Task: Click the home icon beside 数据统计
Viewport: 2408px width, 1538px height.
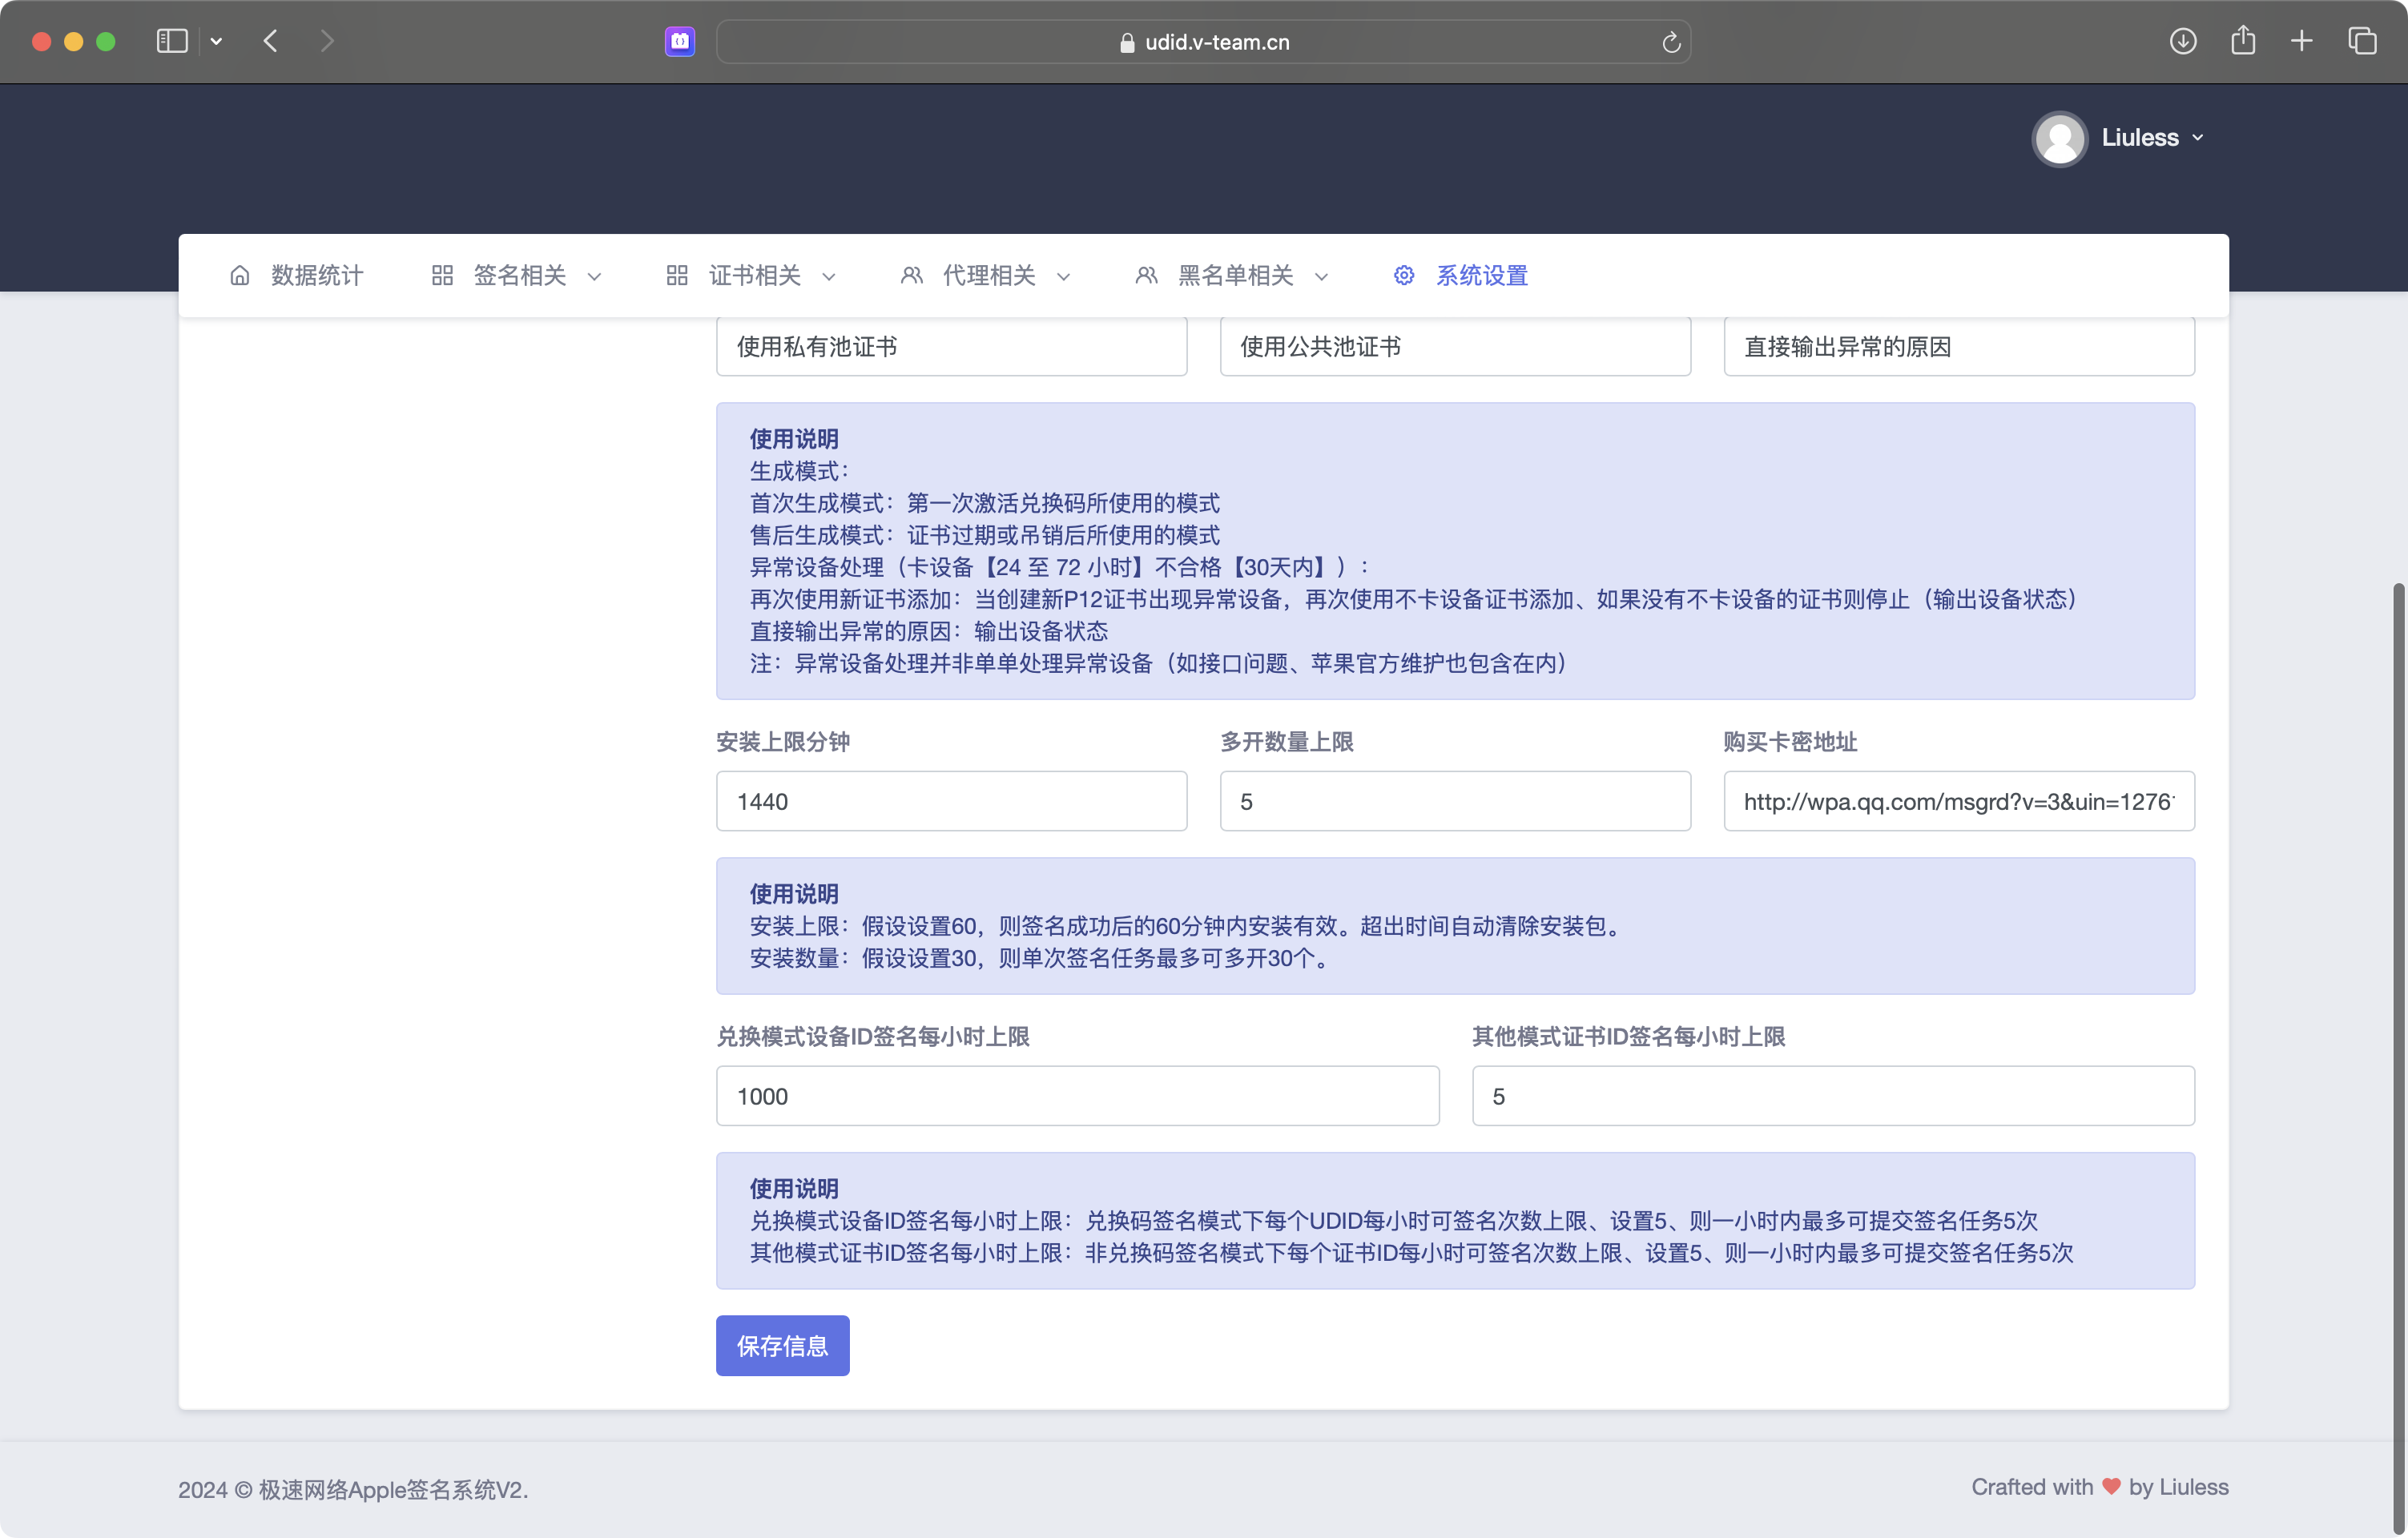Action: coord(240,275)
